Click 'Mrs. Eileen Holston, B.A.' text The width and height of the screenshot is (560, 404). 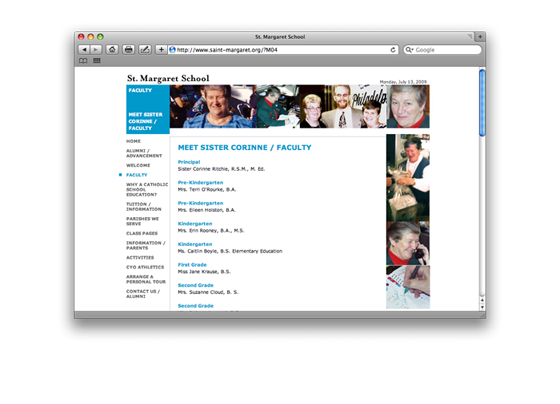coord(207,210)
